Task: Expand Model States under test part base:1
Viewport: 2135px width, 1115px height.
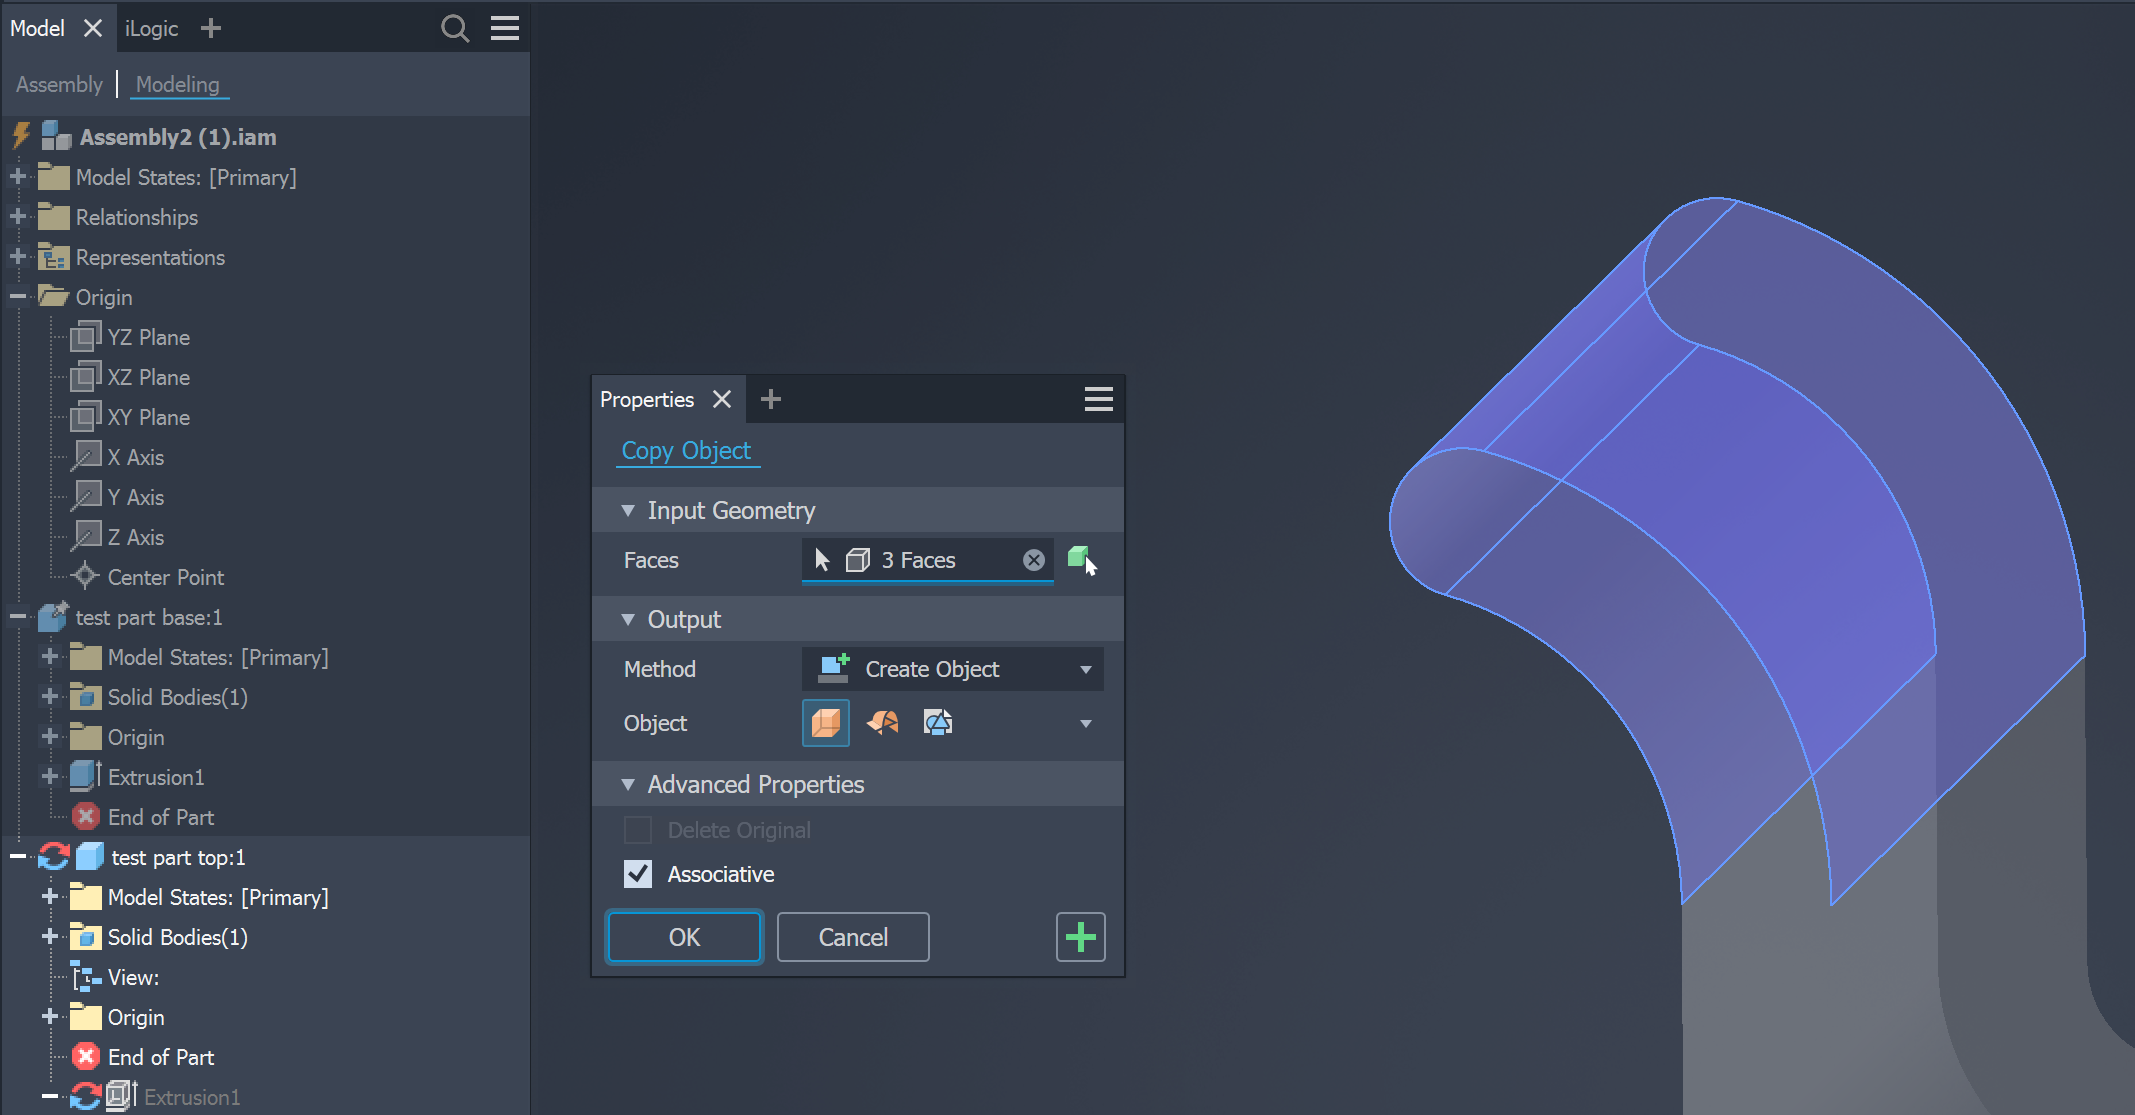Action: point(49,657)
